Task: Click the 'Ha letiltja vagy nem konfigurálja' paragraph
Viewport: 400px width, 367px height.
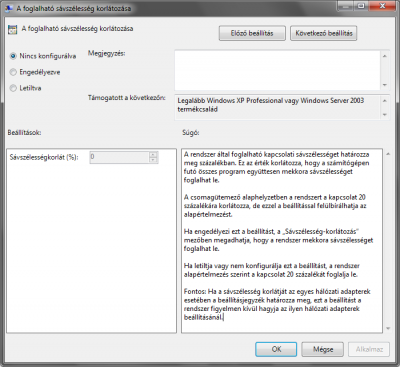Action: click(271, 270)
